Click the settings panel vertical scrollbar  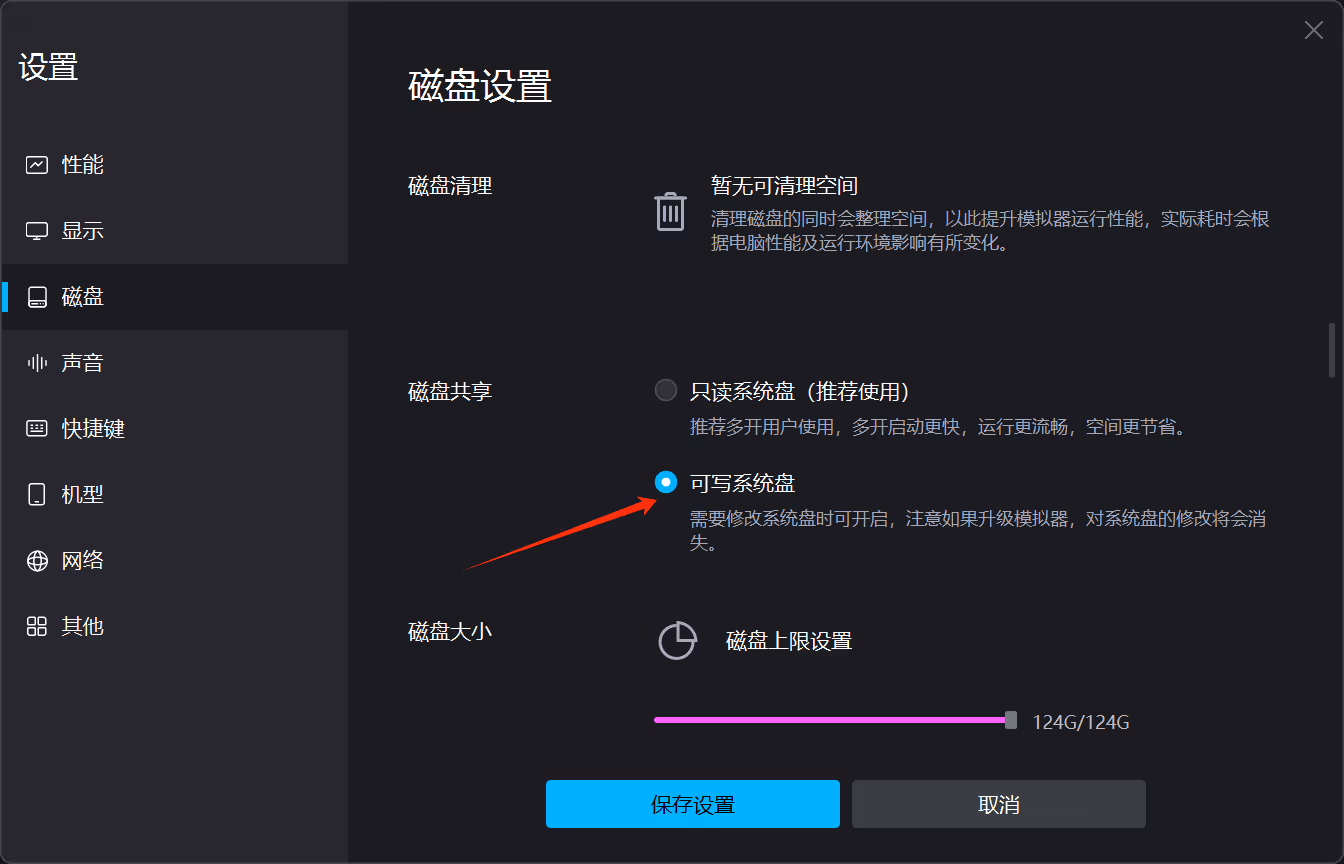tap(1331, 350)
